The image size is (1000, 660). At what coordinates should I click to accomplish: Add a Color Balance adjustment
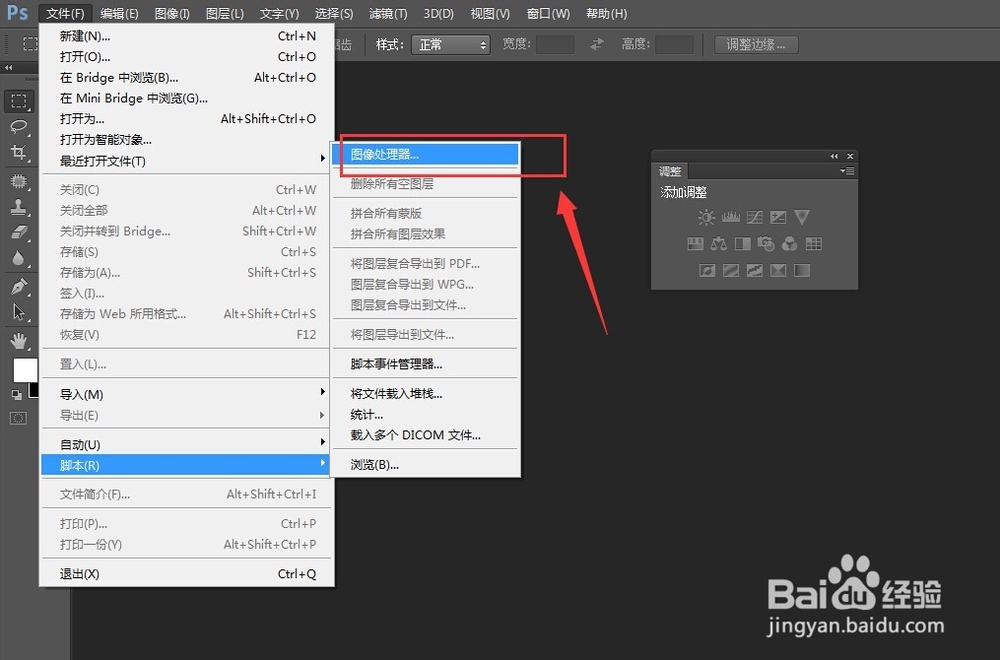(719, 244)
